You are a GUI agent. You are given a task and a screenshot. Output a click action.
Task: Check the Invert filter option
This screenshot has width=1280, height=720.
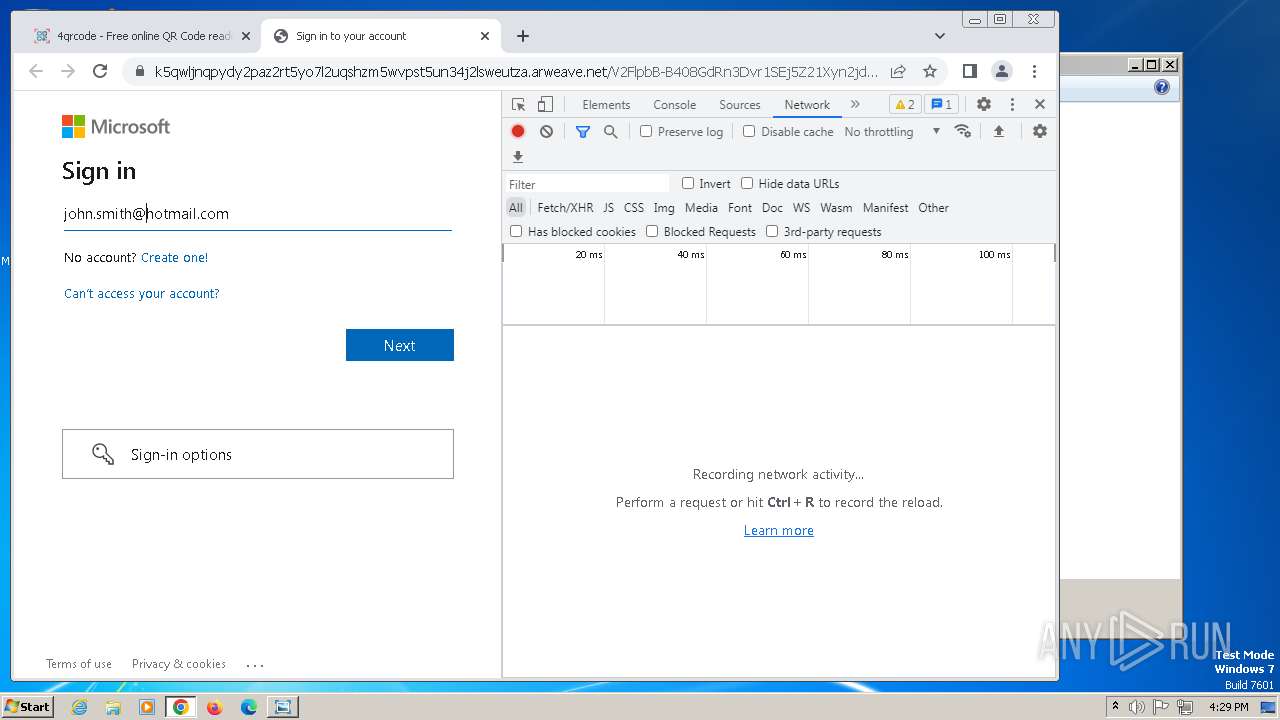pos(688,183)
